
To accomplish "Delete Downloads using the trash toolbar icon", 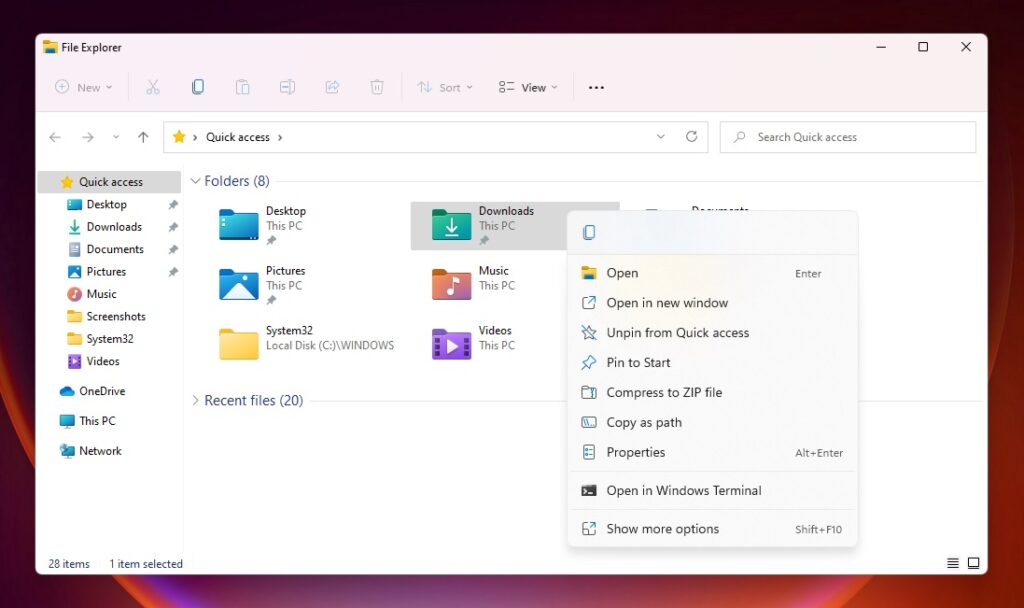I will click(377, 87).
